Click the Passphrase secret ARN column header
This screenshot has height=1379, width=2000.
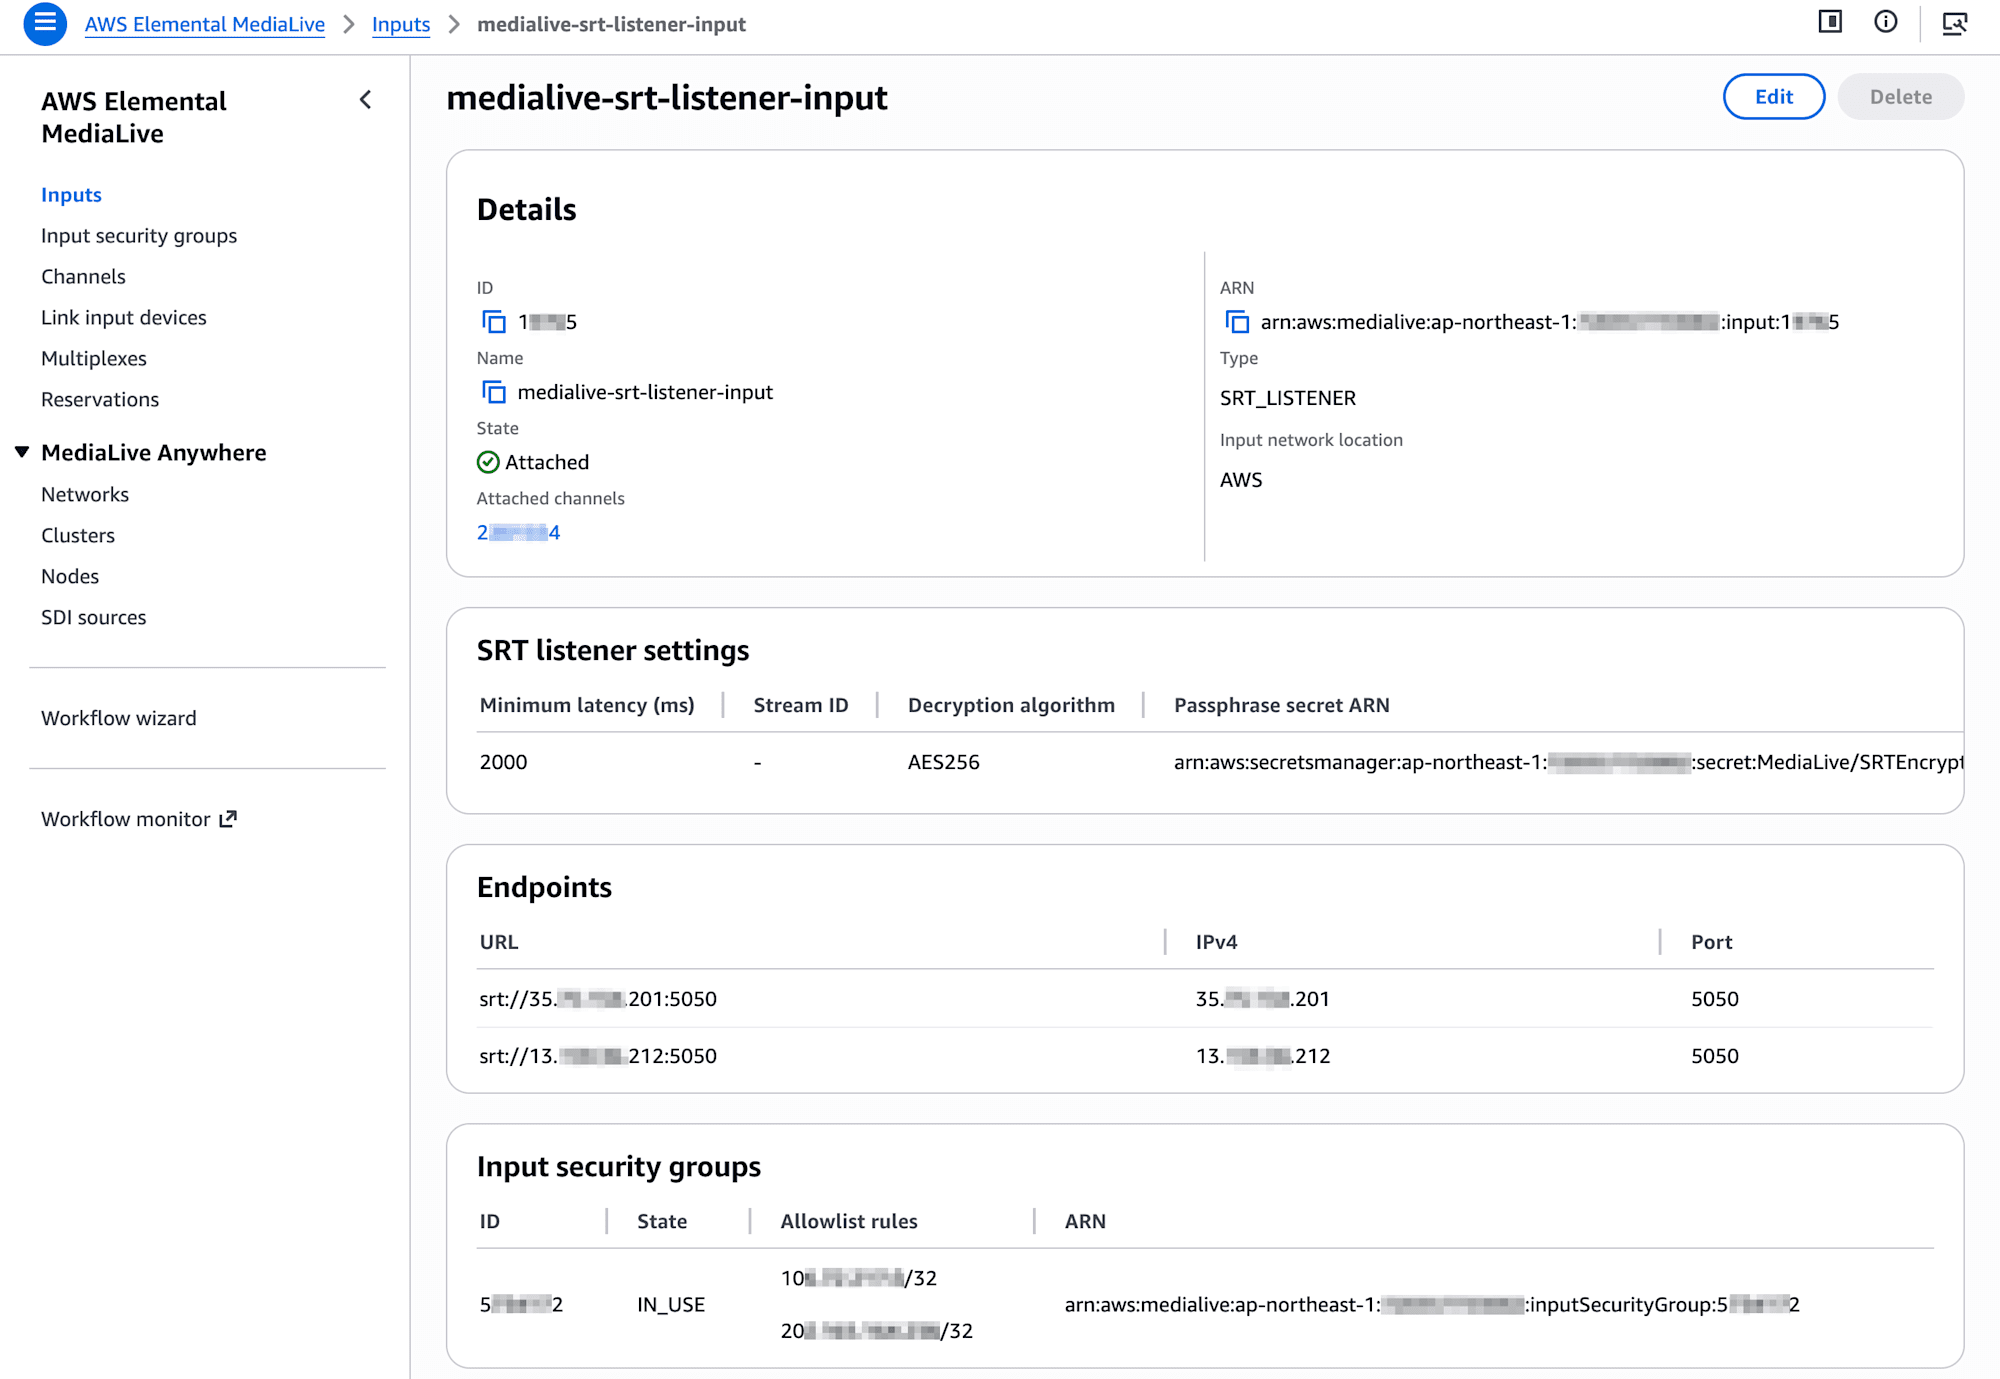(1282, 705)
